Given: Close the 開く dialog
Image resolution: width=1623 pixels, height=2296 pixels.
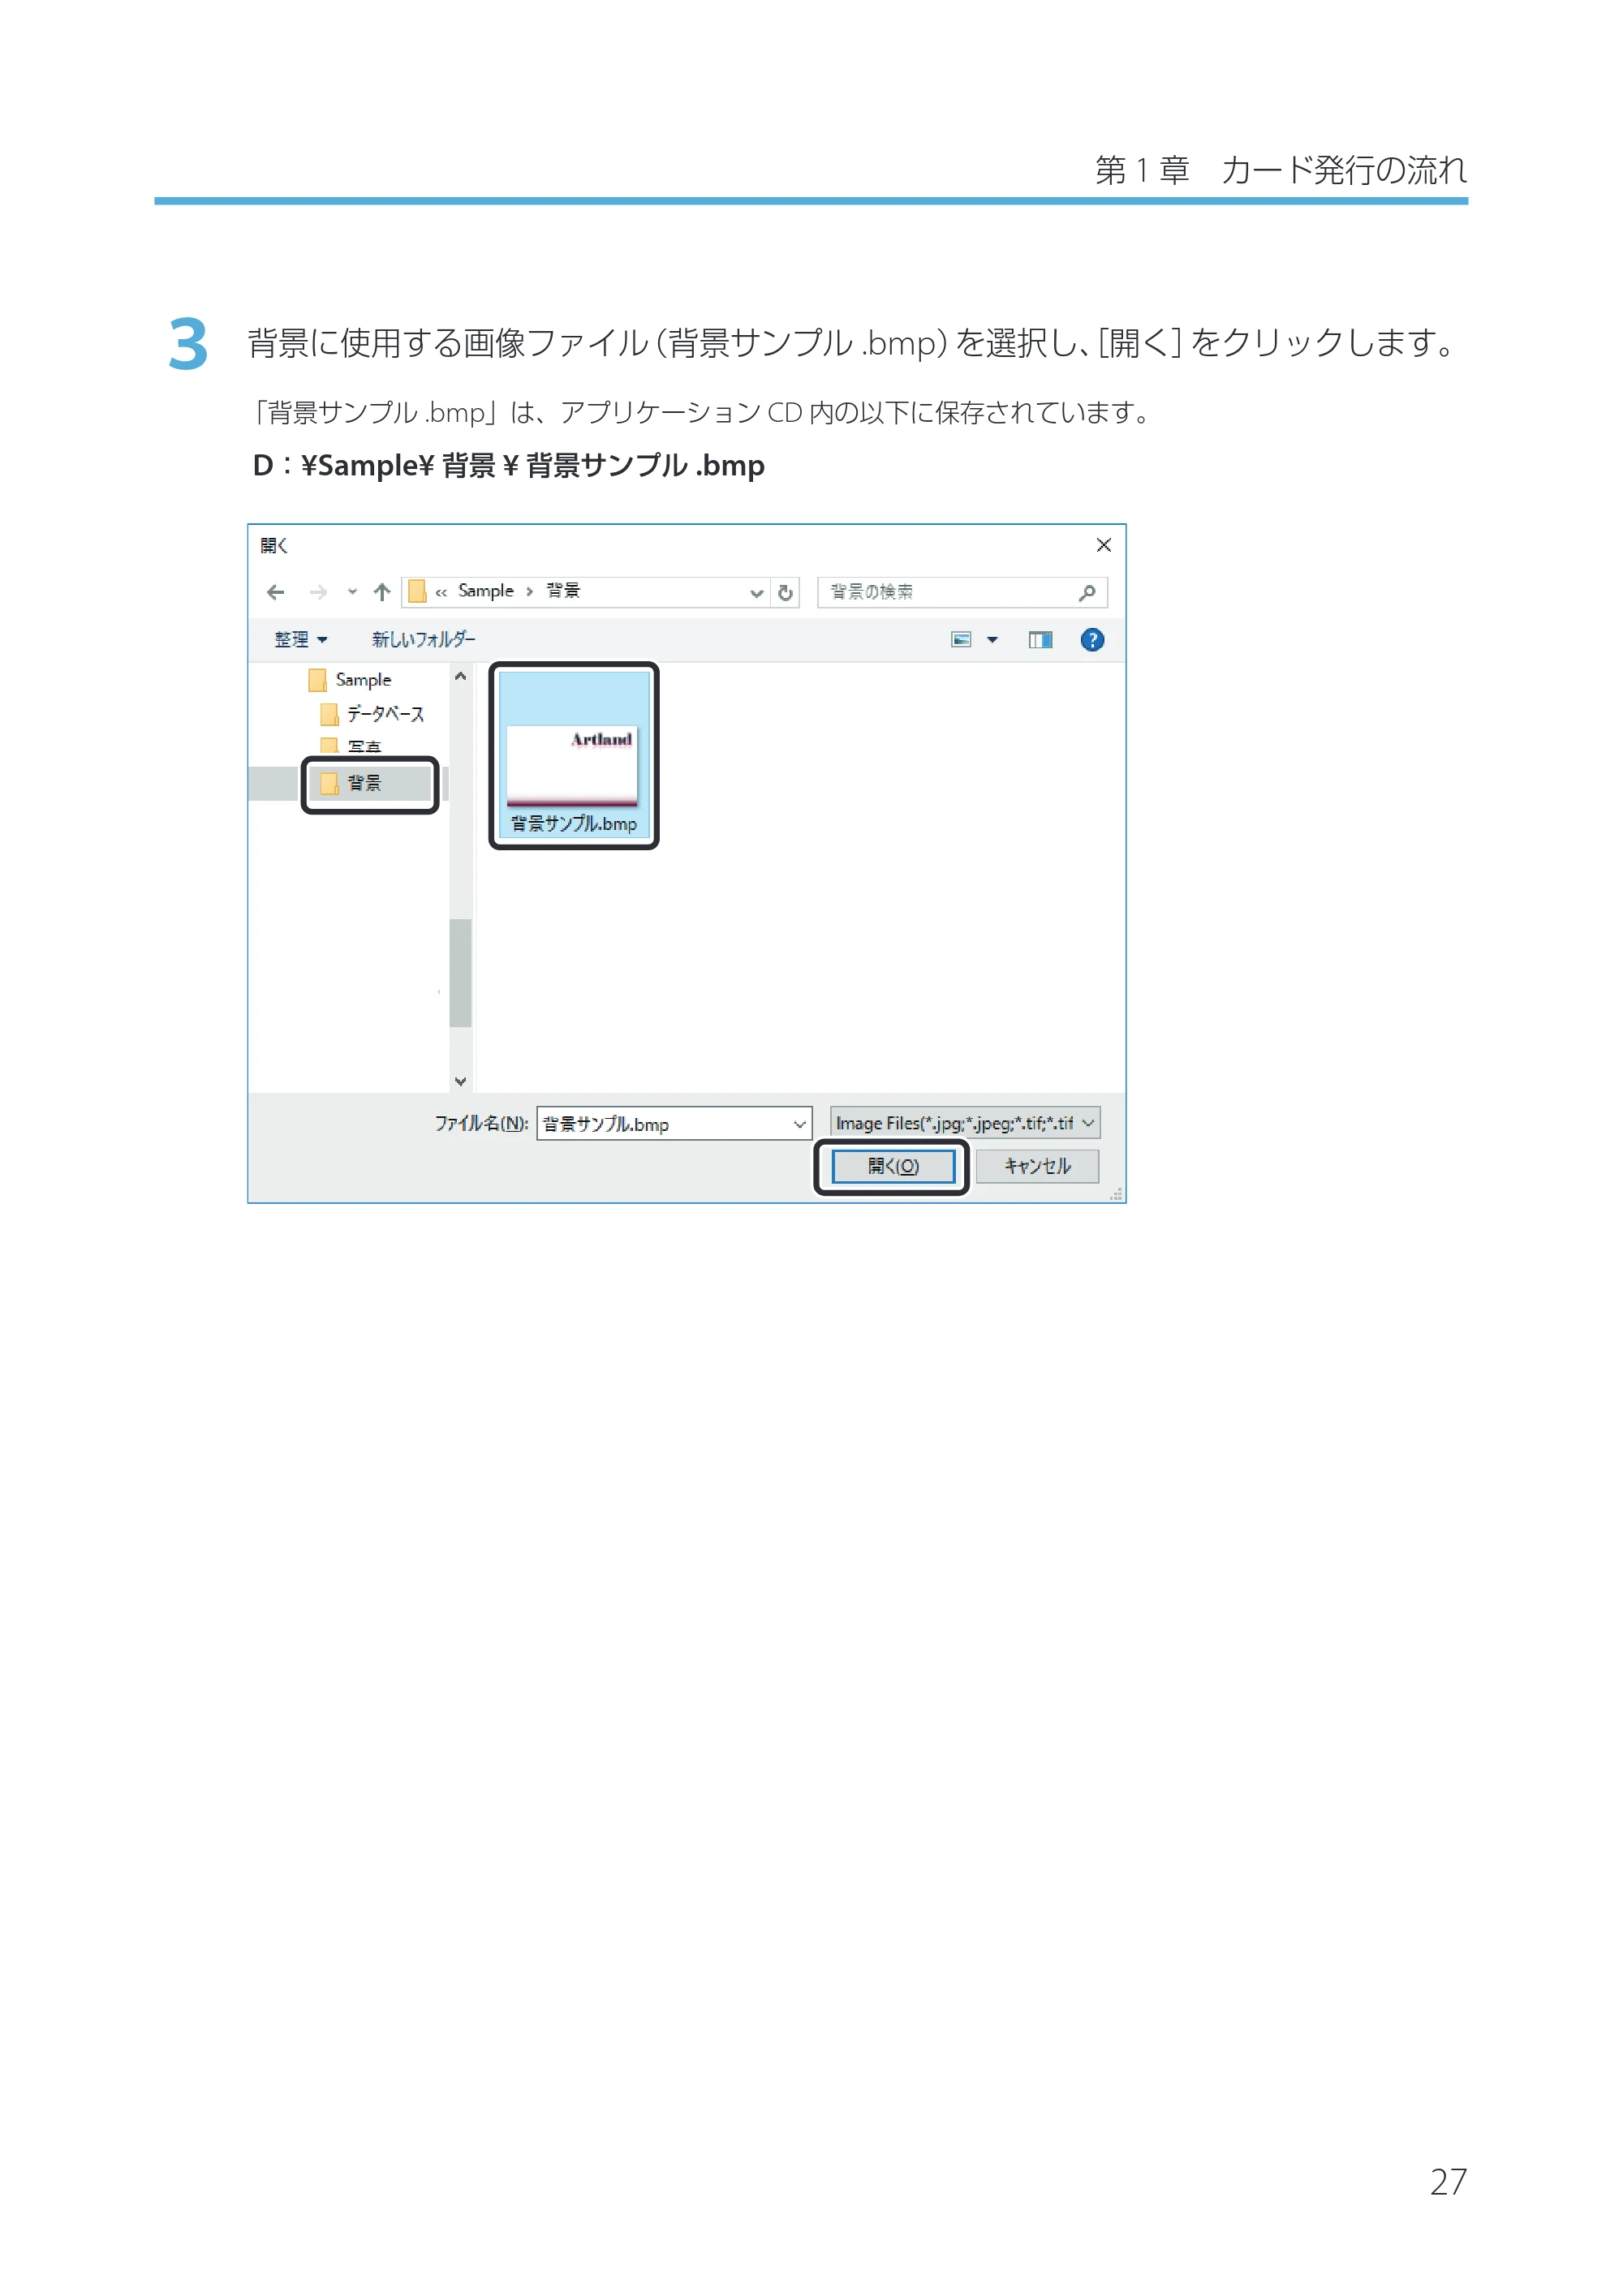Looking at the screenshot, I should pos(1104,545).
